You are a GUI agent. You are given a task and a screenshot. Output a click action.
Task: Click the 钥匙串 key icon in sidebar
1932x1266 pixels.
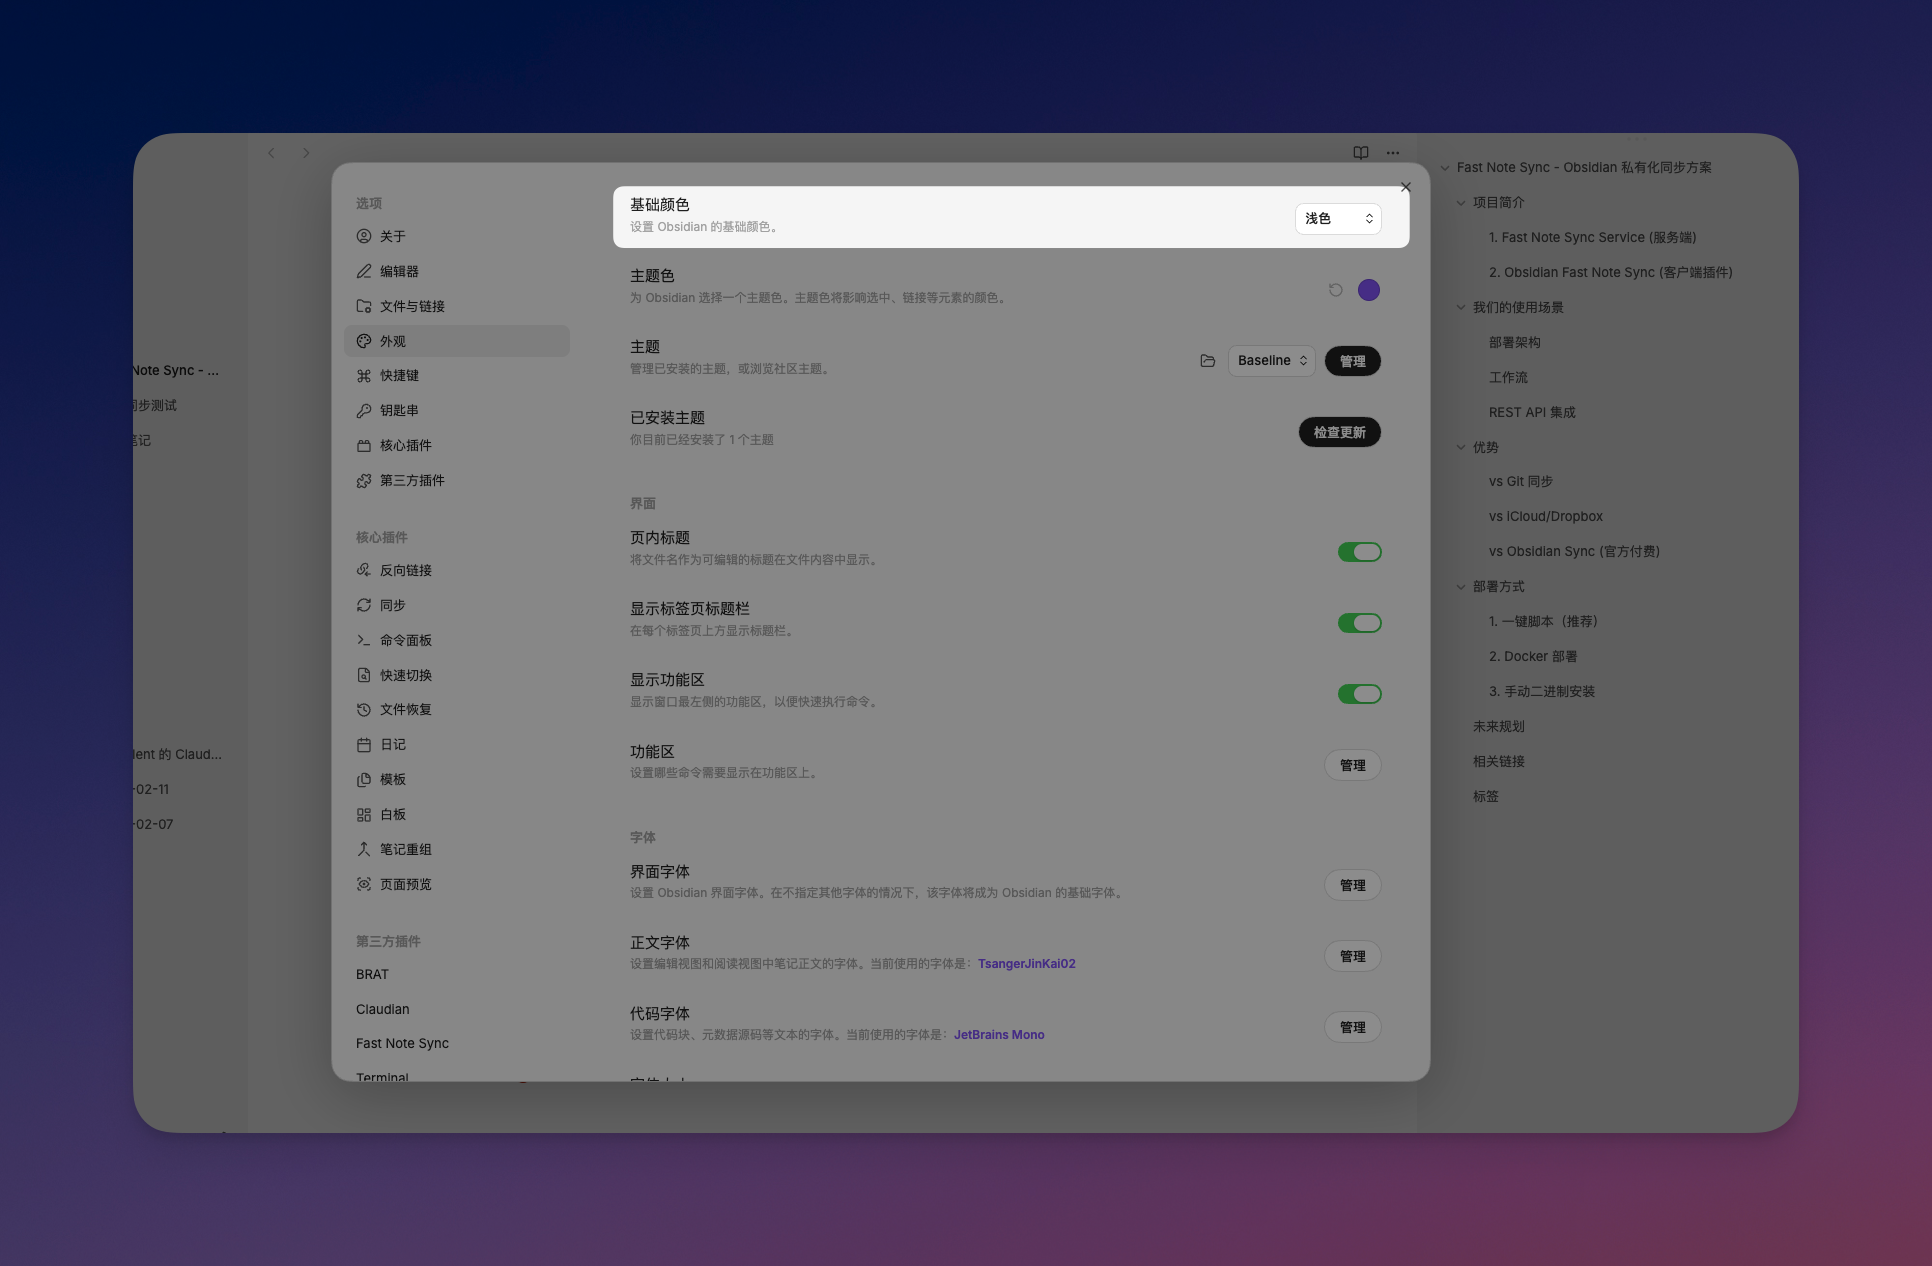point(364,410)
